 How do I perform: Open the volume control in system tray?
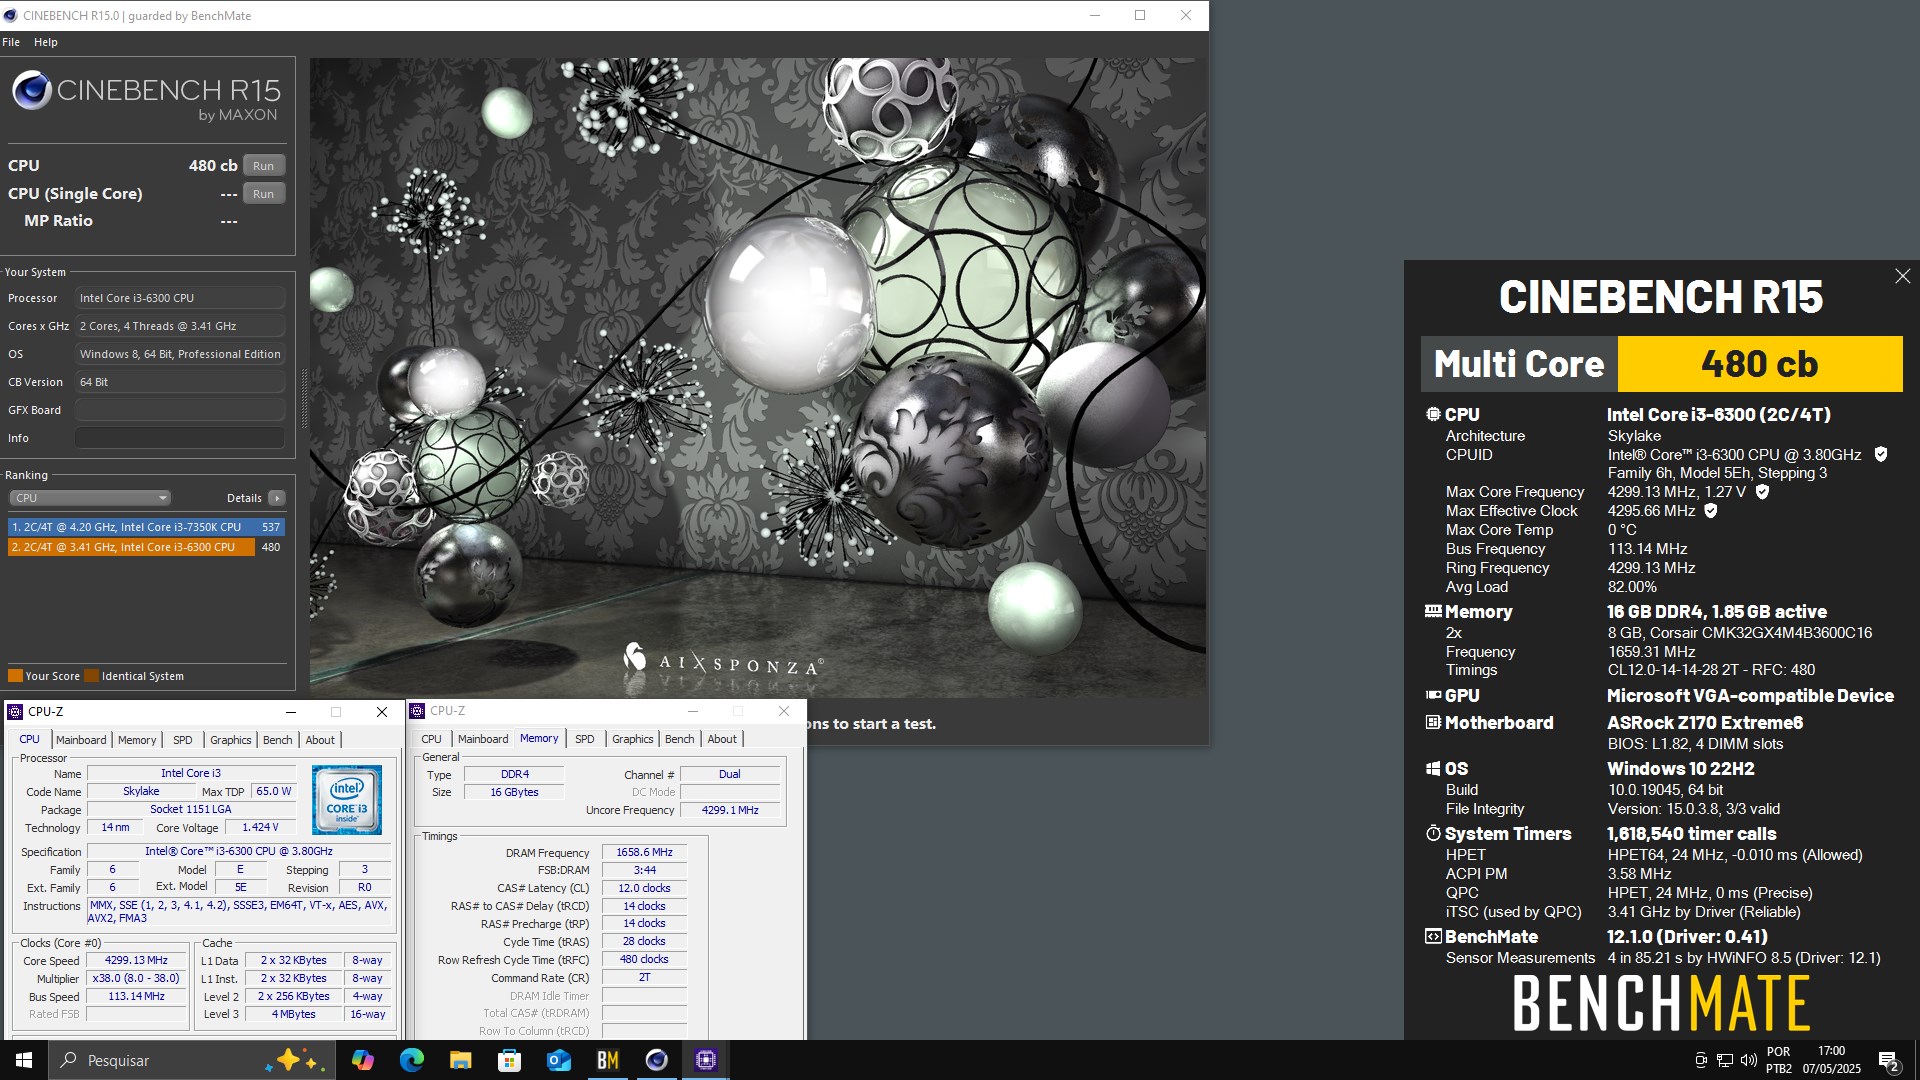click(x=1748, y=1060)
